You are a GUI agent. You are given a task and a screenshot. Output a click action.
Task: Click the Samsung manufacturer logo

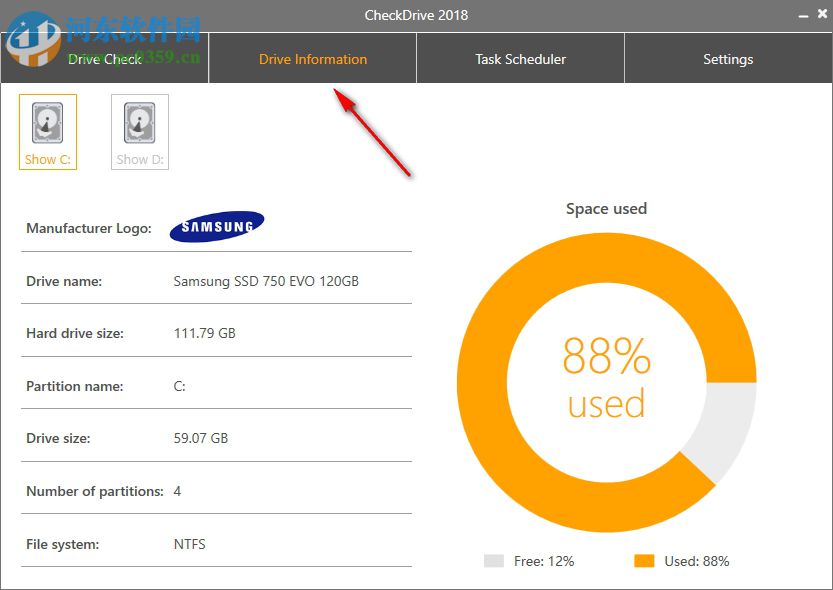click(x=217, y=227)
